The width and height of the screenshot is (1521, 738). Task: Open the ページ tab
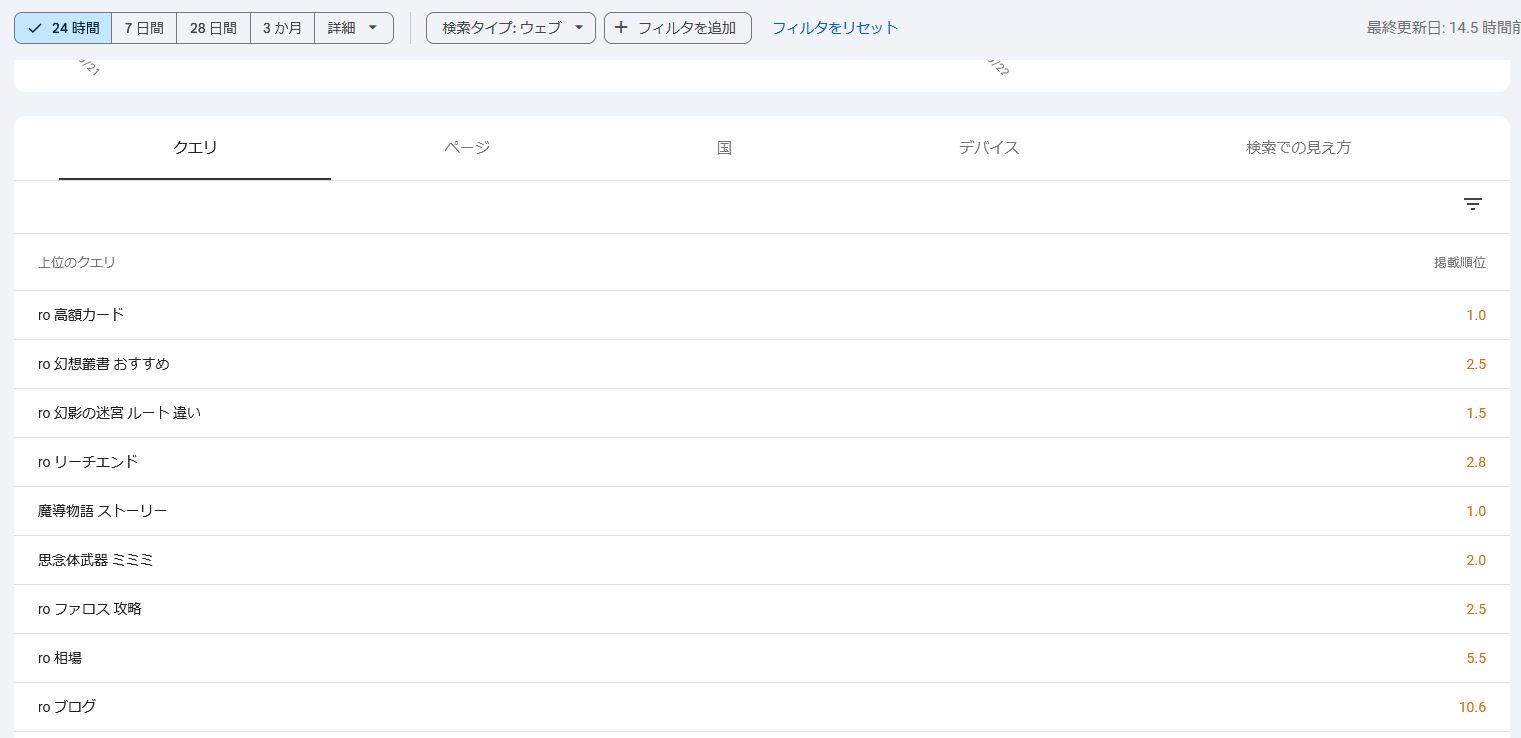click(x=467, y=148)
